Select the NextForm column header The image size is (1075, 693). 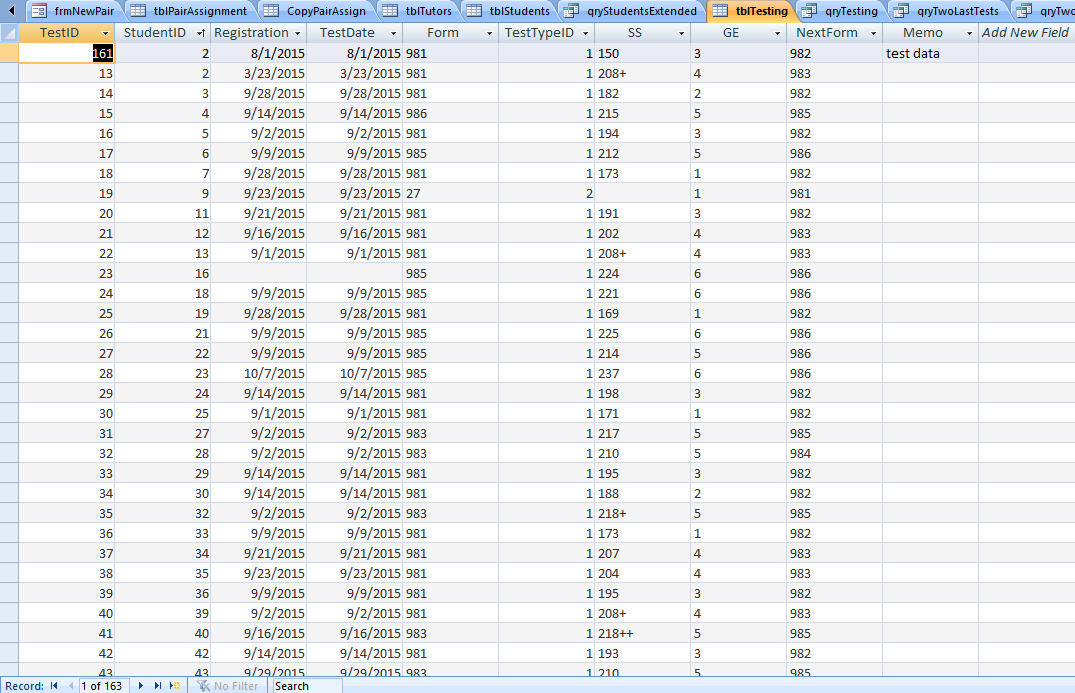(x=827, y=32)
